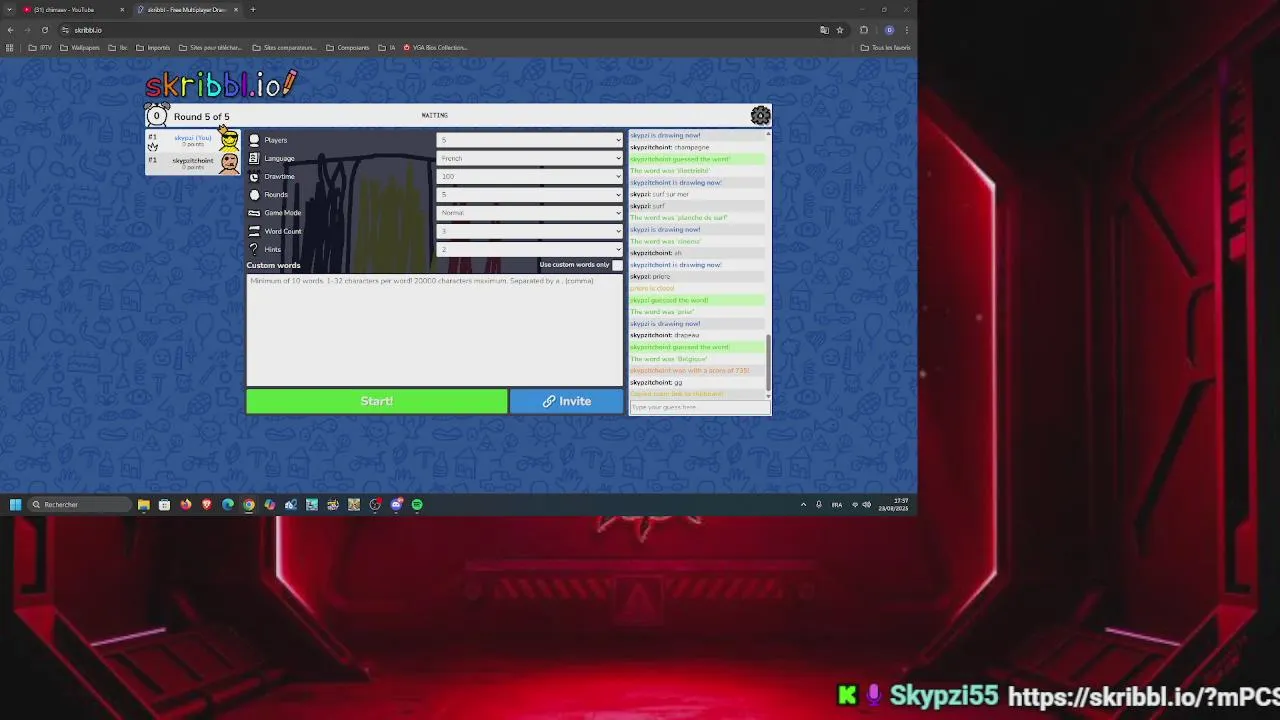Open Google Chrome from the taskbar
The width and height of the screenshot is (1280, 720).
(249, 505)
